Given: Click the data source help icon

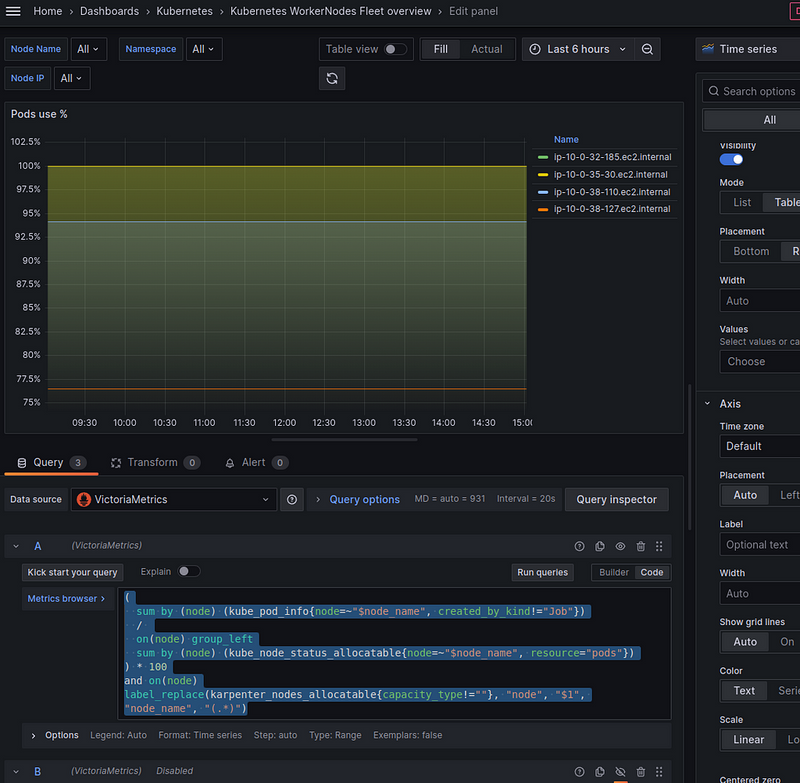Looking at the screenshot, I should click(x=292, y=499).
